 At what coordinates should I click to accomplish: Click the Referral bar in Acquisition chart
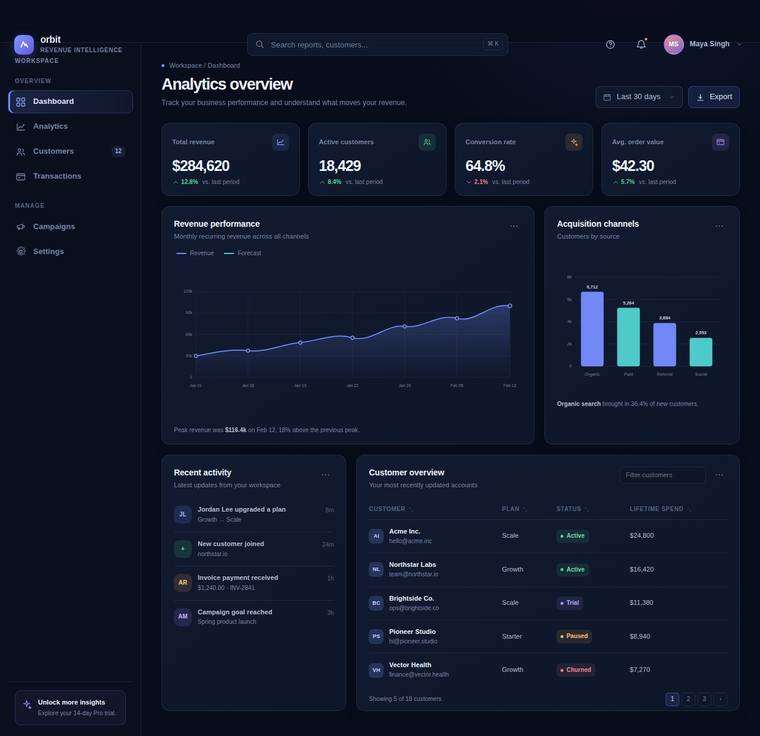coord(665,345)
